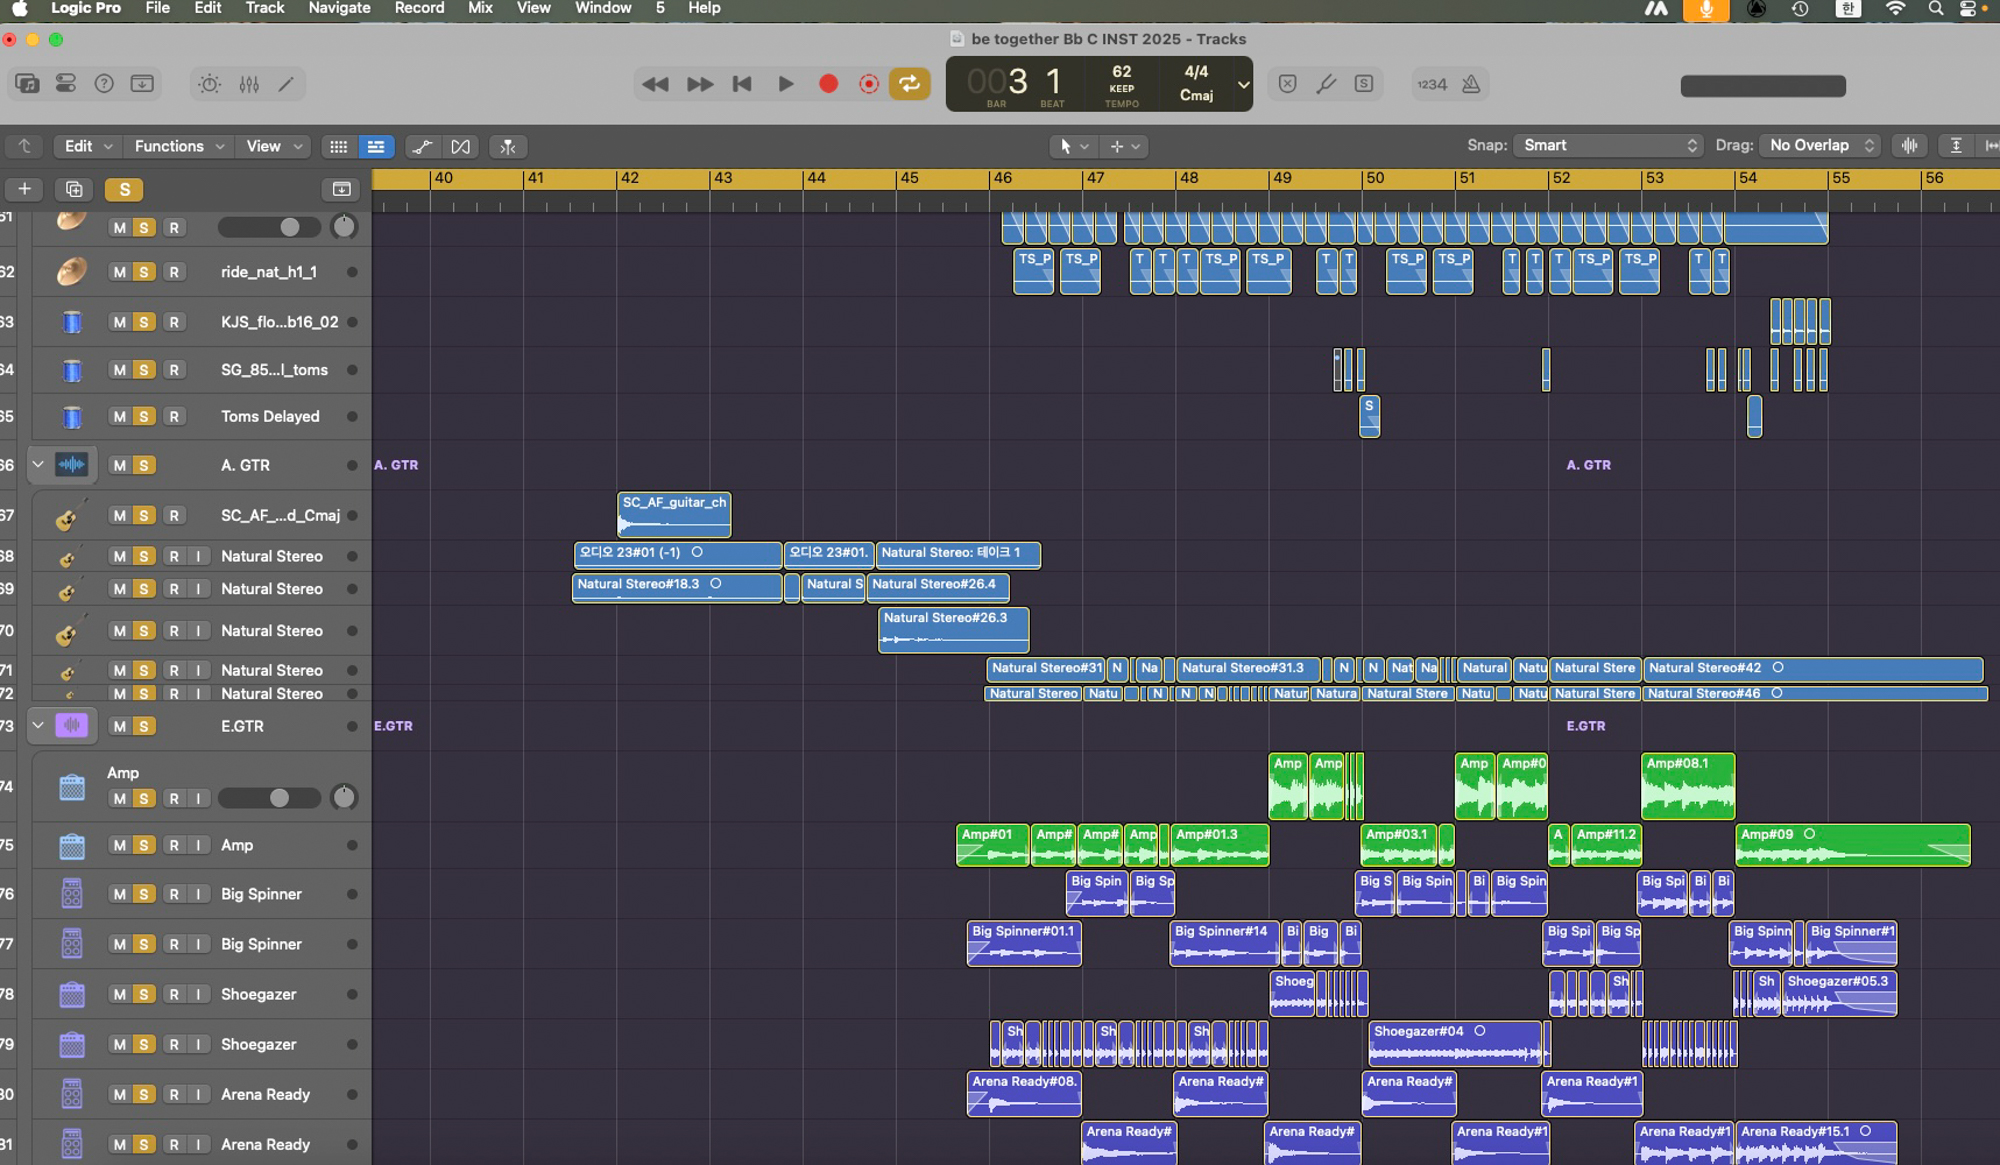Open the Mix menu in menu bar
2000x1165 pixels.
(480, 8)
